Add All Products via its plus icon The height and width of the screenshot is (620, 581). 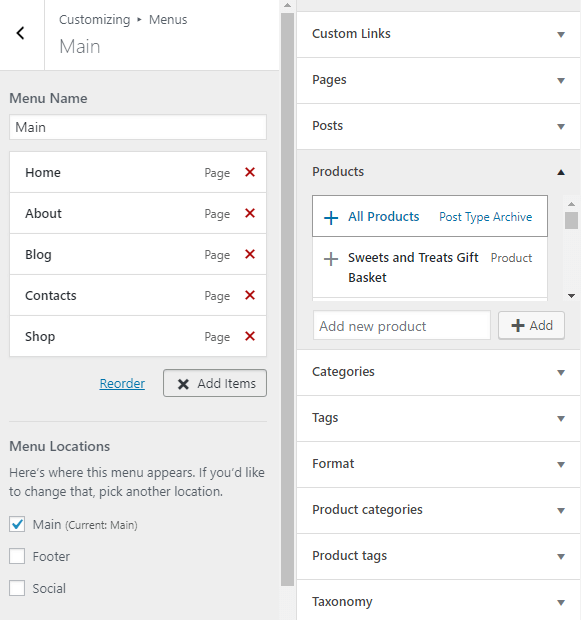(x=331, y=217)
